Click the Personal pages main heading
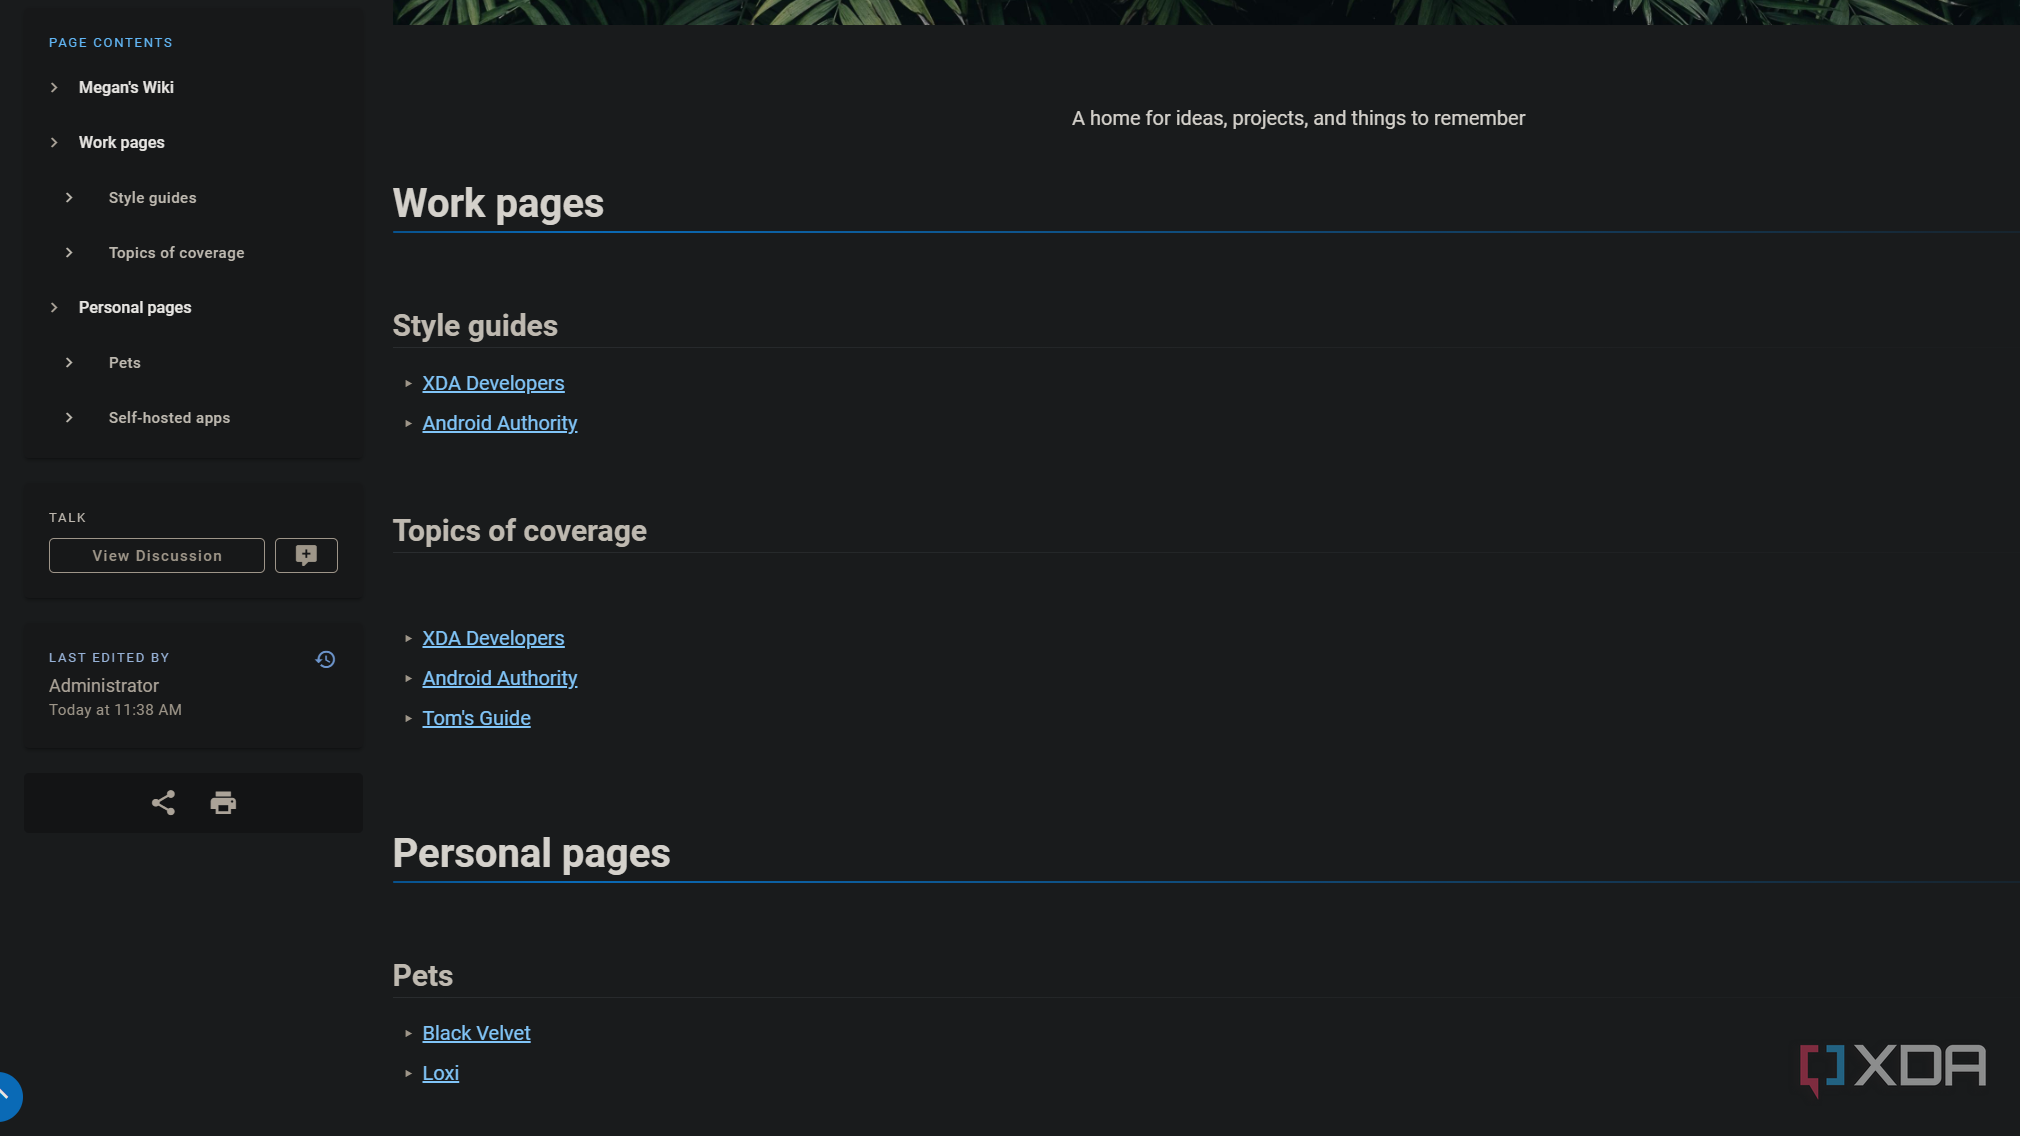This screenshot has height=1136, width=2020. point(531,854)
